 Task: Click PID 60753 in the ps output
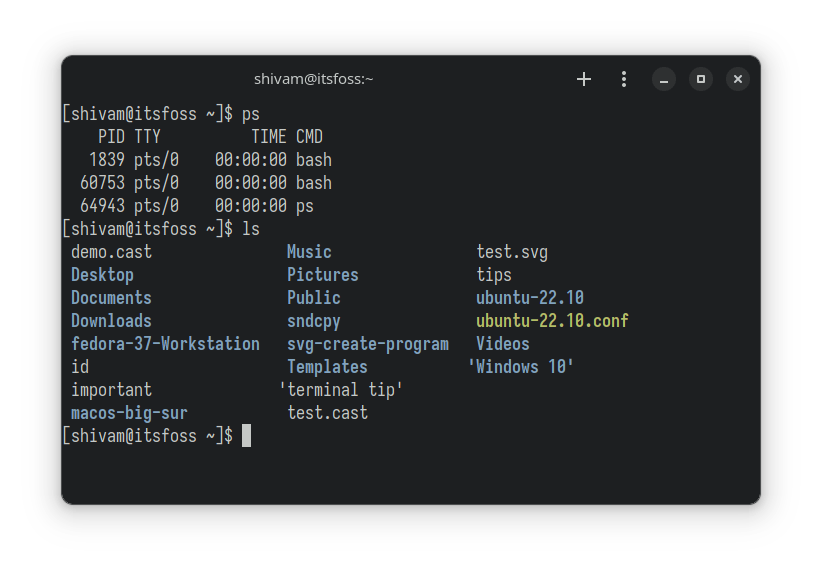coord(102,183)
